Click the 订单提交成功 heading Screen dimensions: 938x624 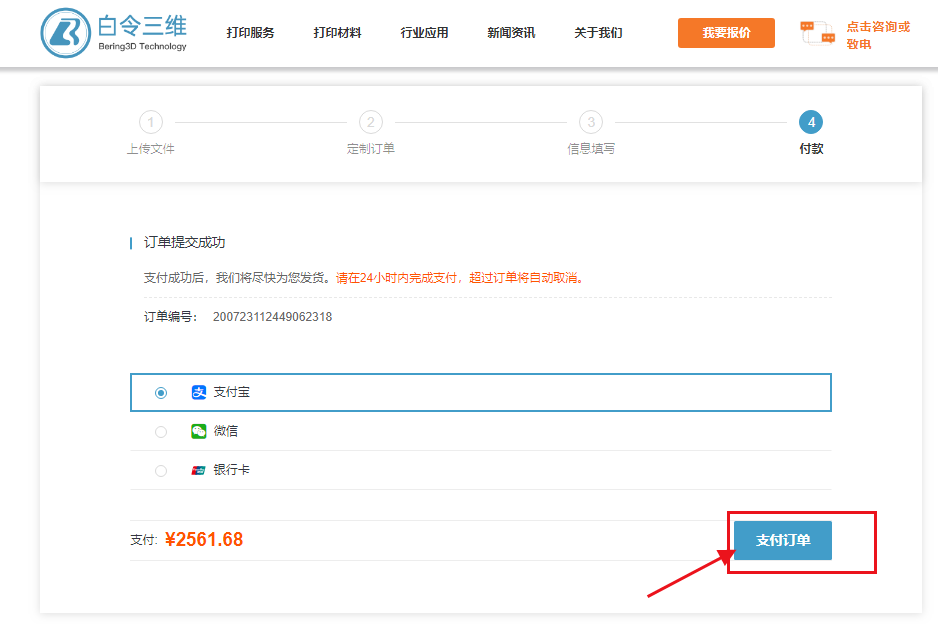coord(184,242)
